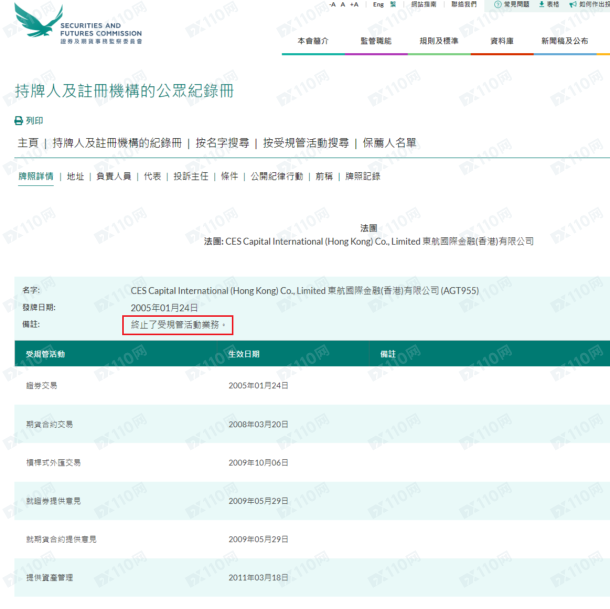The width and height of the screenshot is (610, 609).
Task: Switch to the 前稱 tab
Action: pyautogui.click(x=324, y=176)
